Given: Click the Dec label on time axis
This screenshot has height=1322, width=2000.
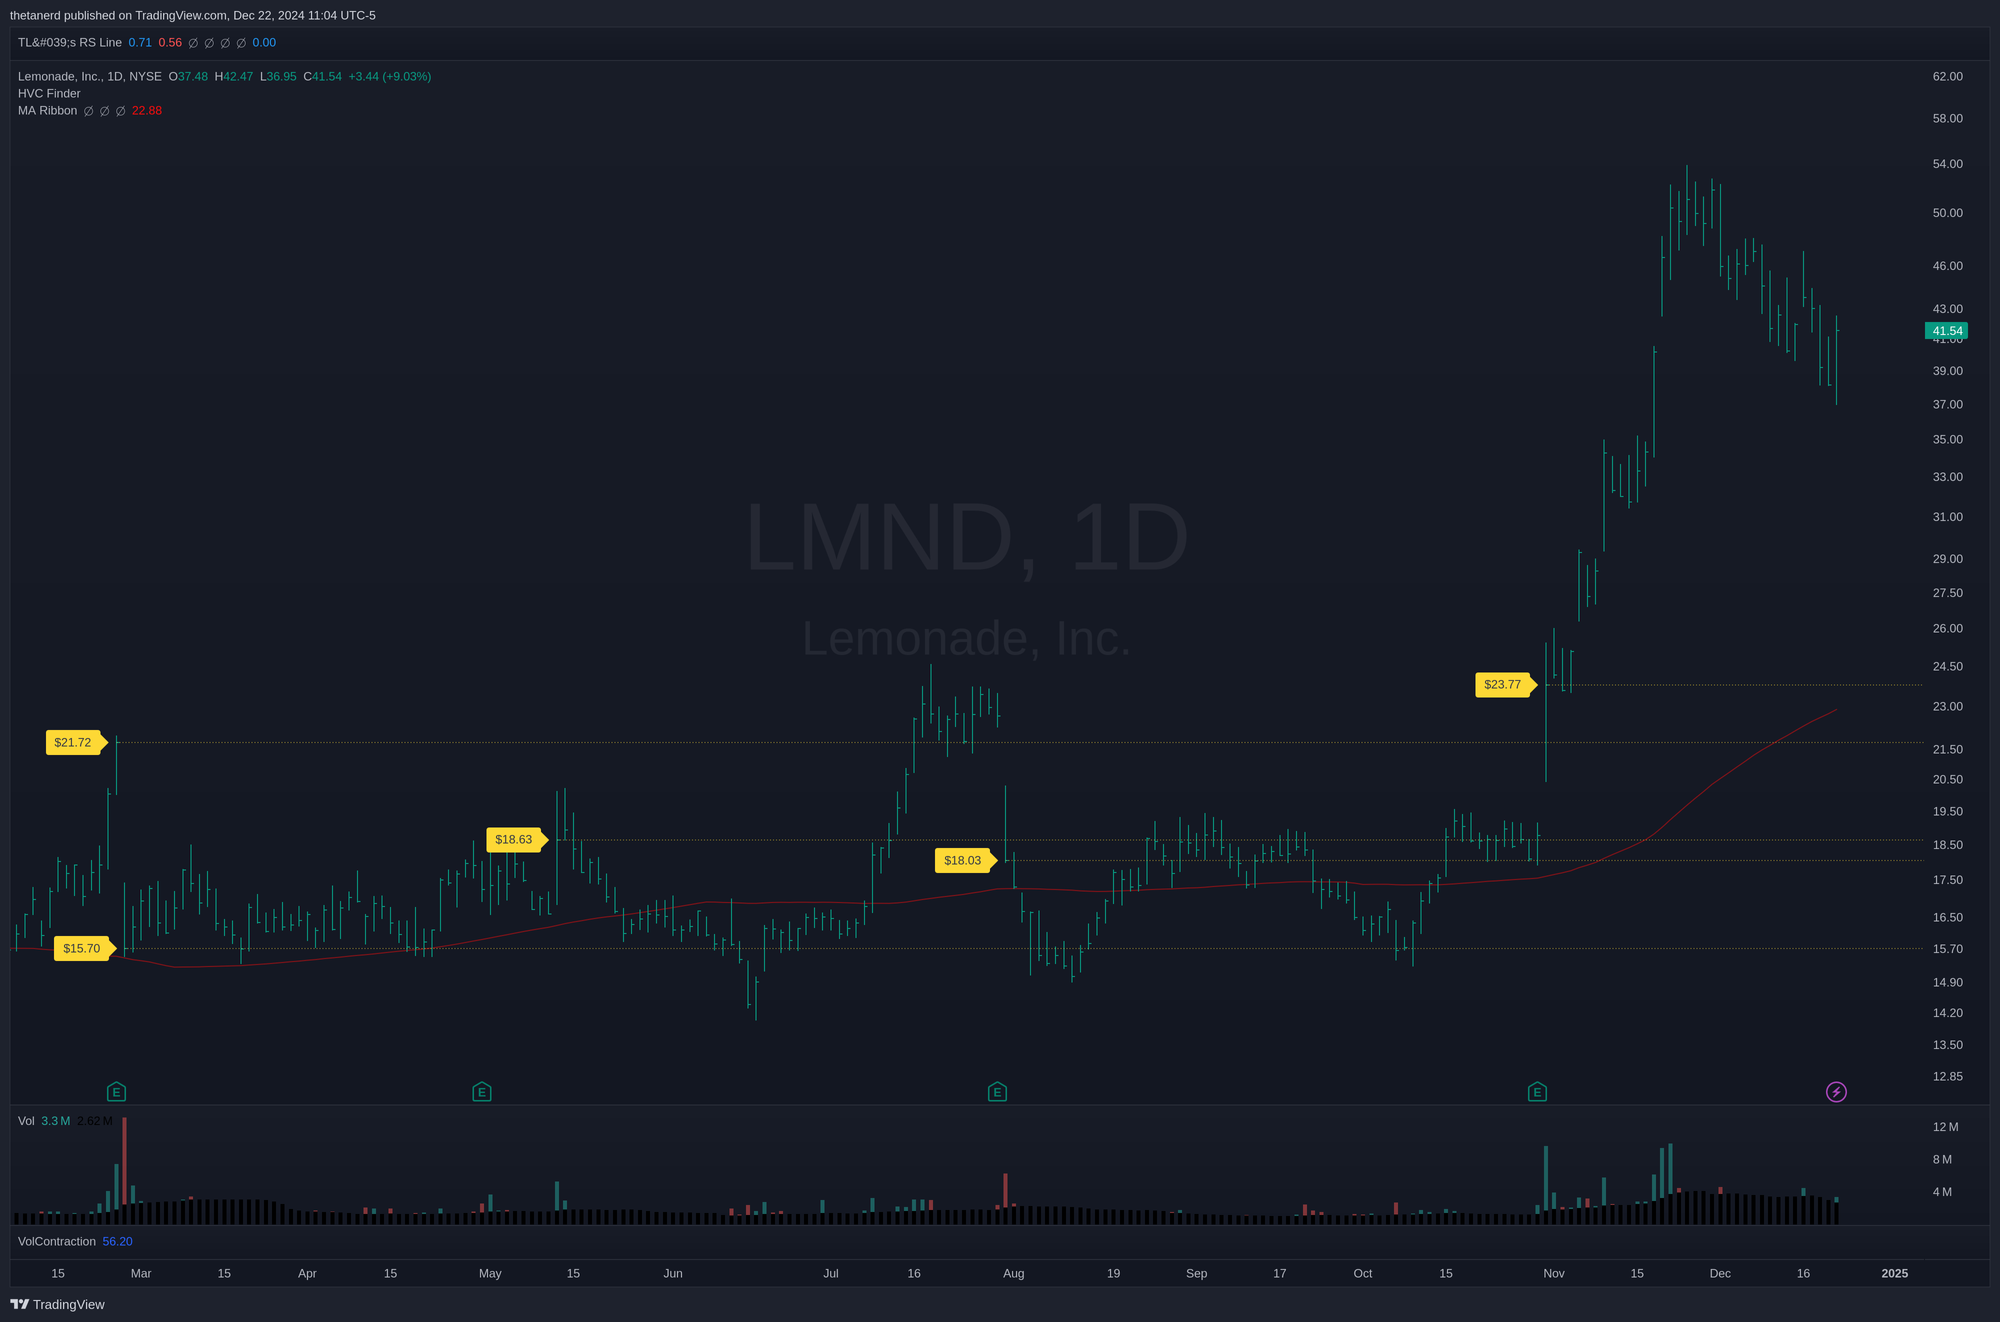Looking at the screenshot, I should (1720, 1273).
